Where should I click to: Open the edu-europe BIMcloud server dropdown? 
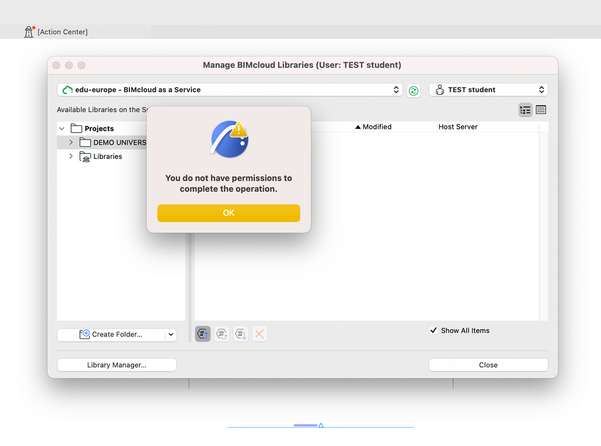[x=230, y=90]
